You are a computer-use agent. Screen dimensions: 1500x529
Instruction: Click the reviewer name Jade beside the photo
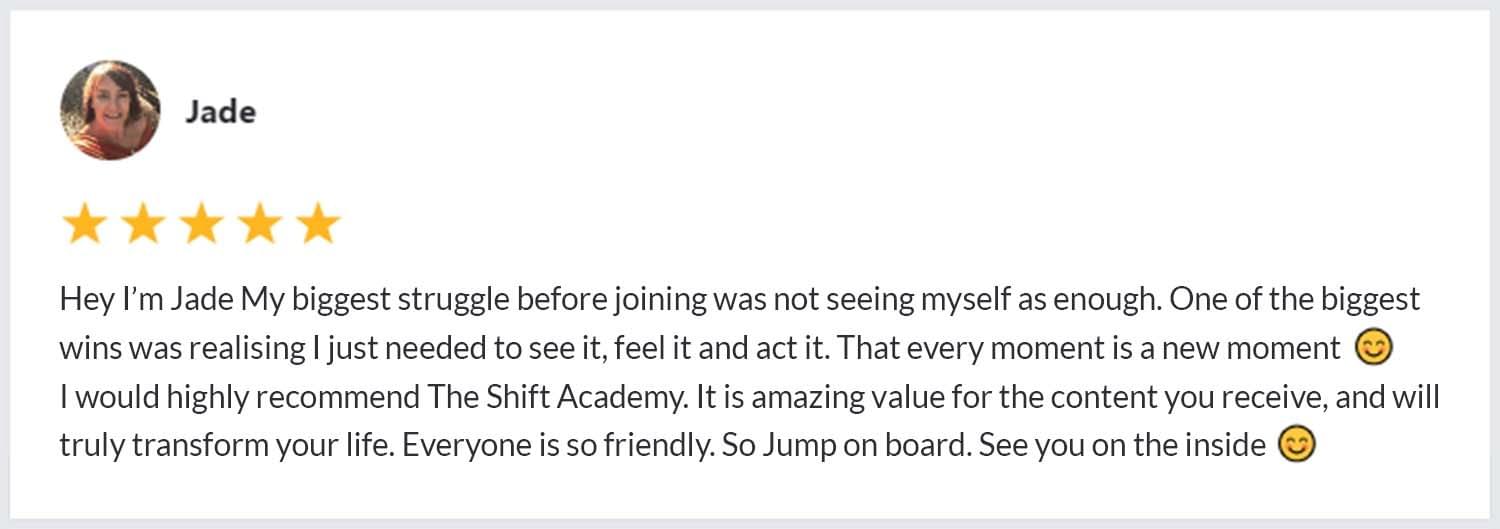point(220,112)
